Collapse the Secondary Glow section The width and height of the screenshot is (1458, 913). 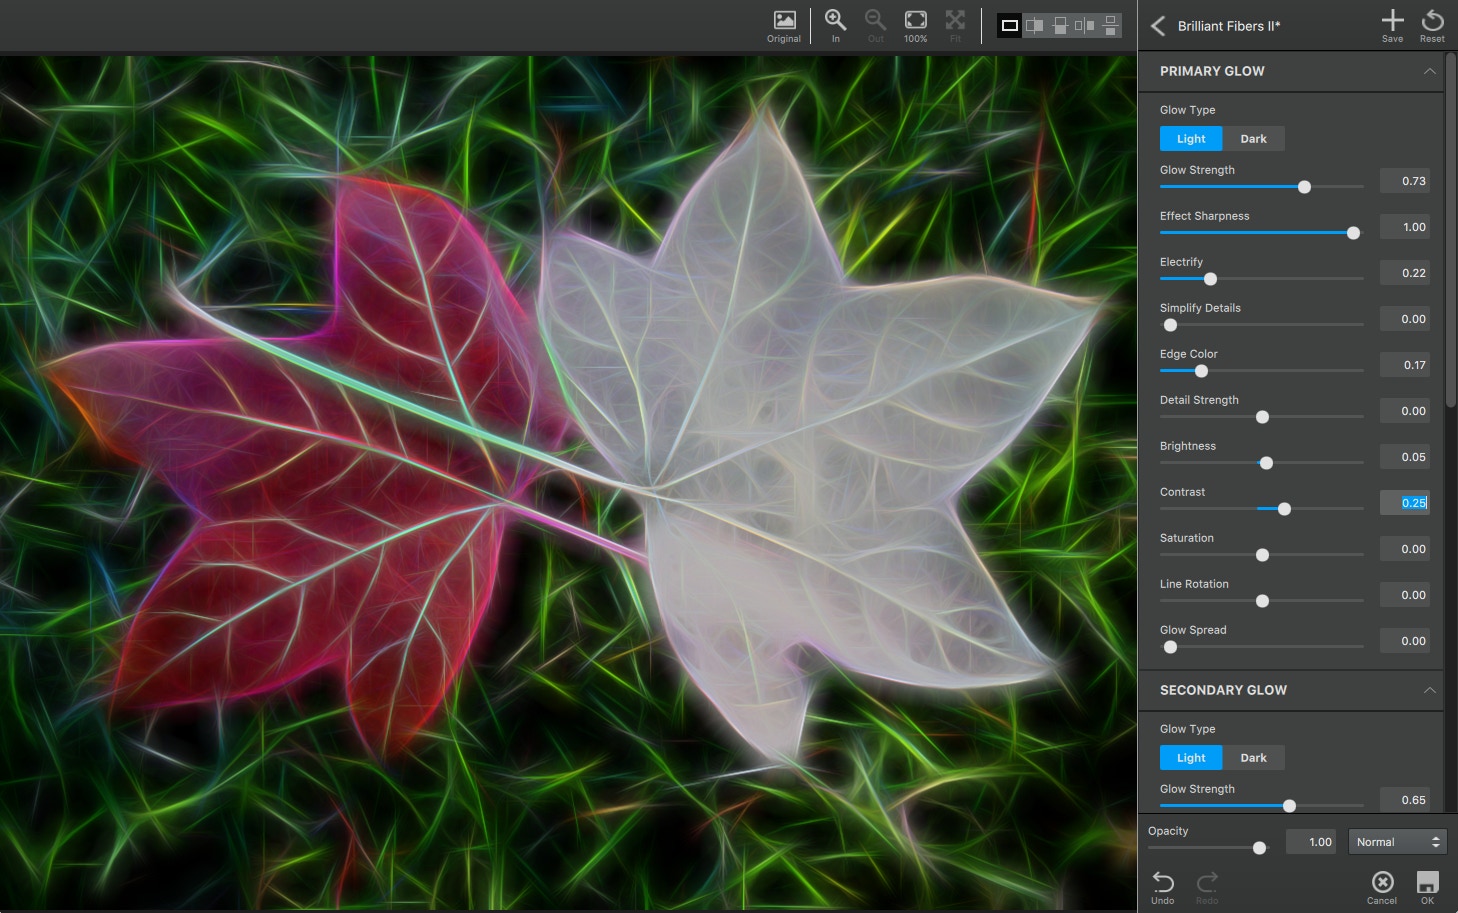point(1429,690)
